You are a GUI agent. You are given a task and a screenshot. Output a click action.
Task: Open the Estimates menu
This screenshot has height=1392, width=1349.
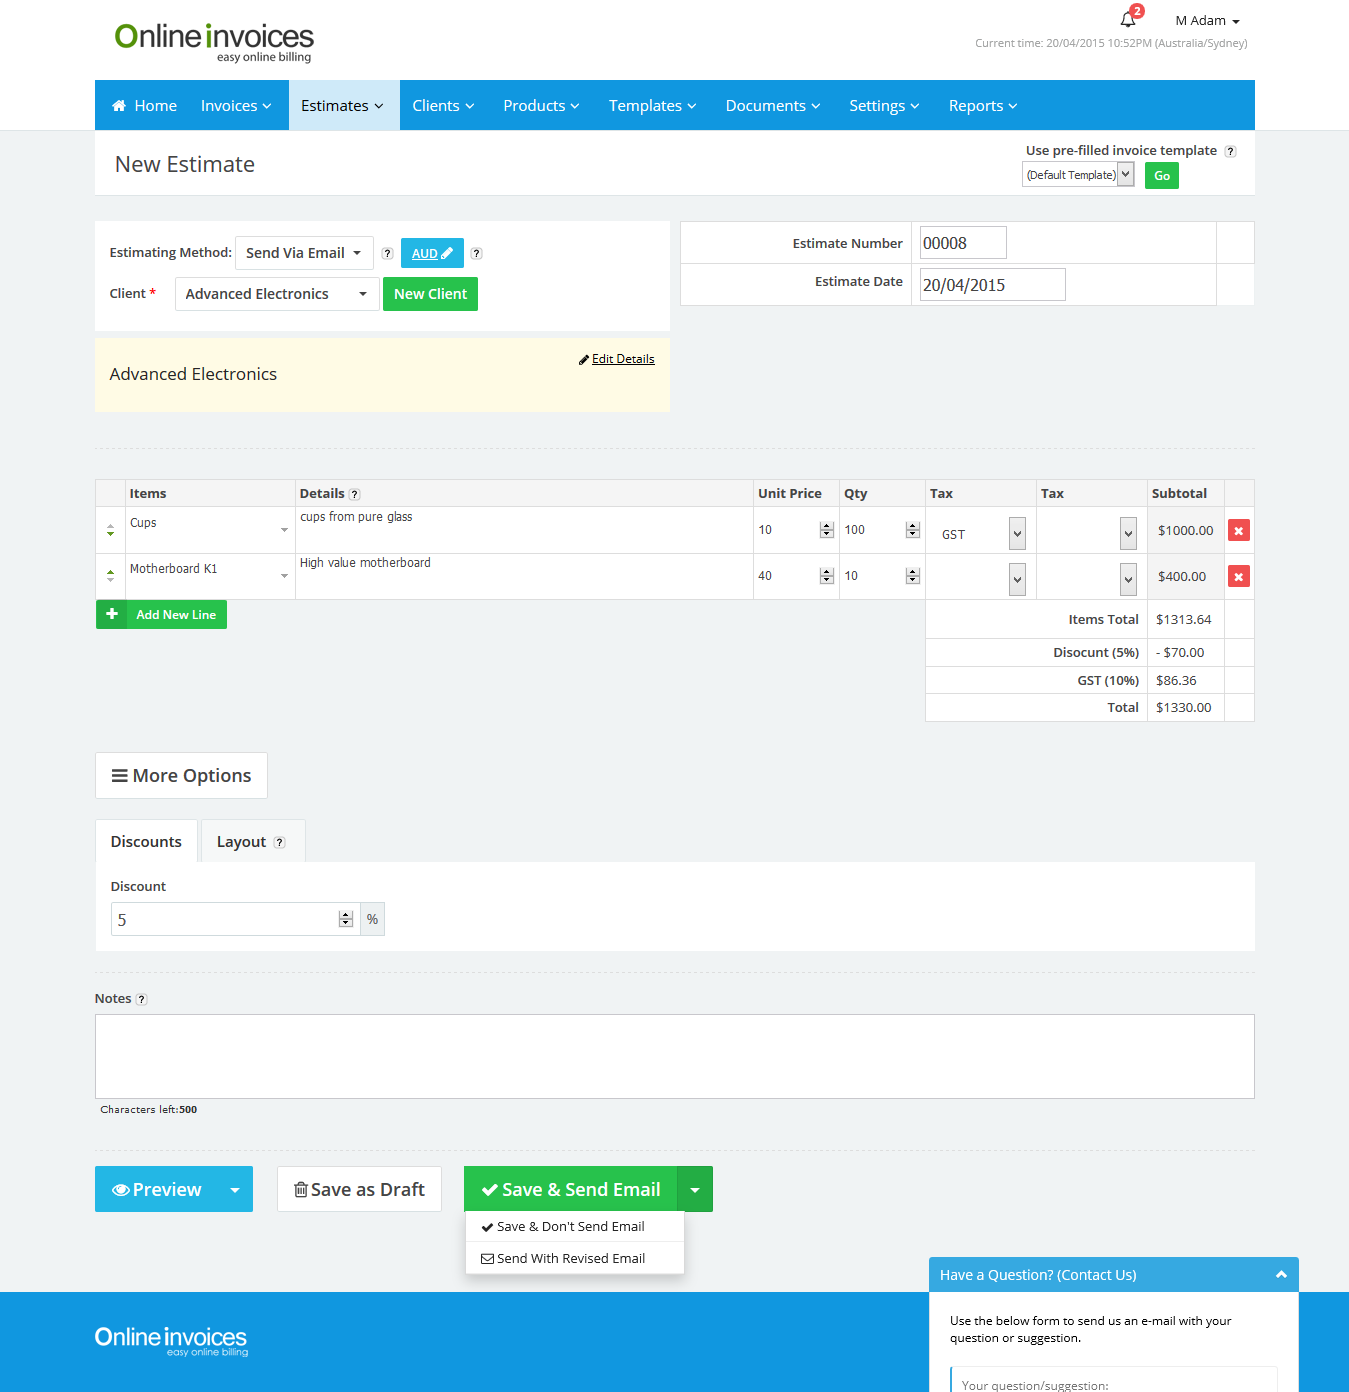point(343,106)
